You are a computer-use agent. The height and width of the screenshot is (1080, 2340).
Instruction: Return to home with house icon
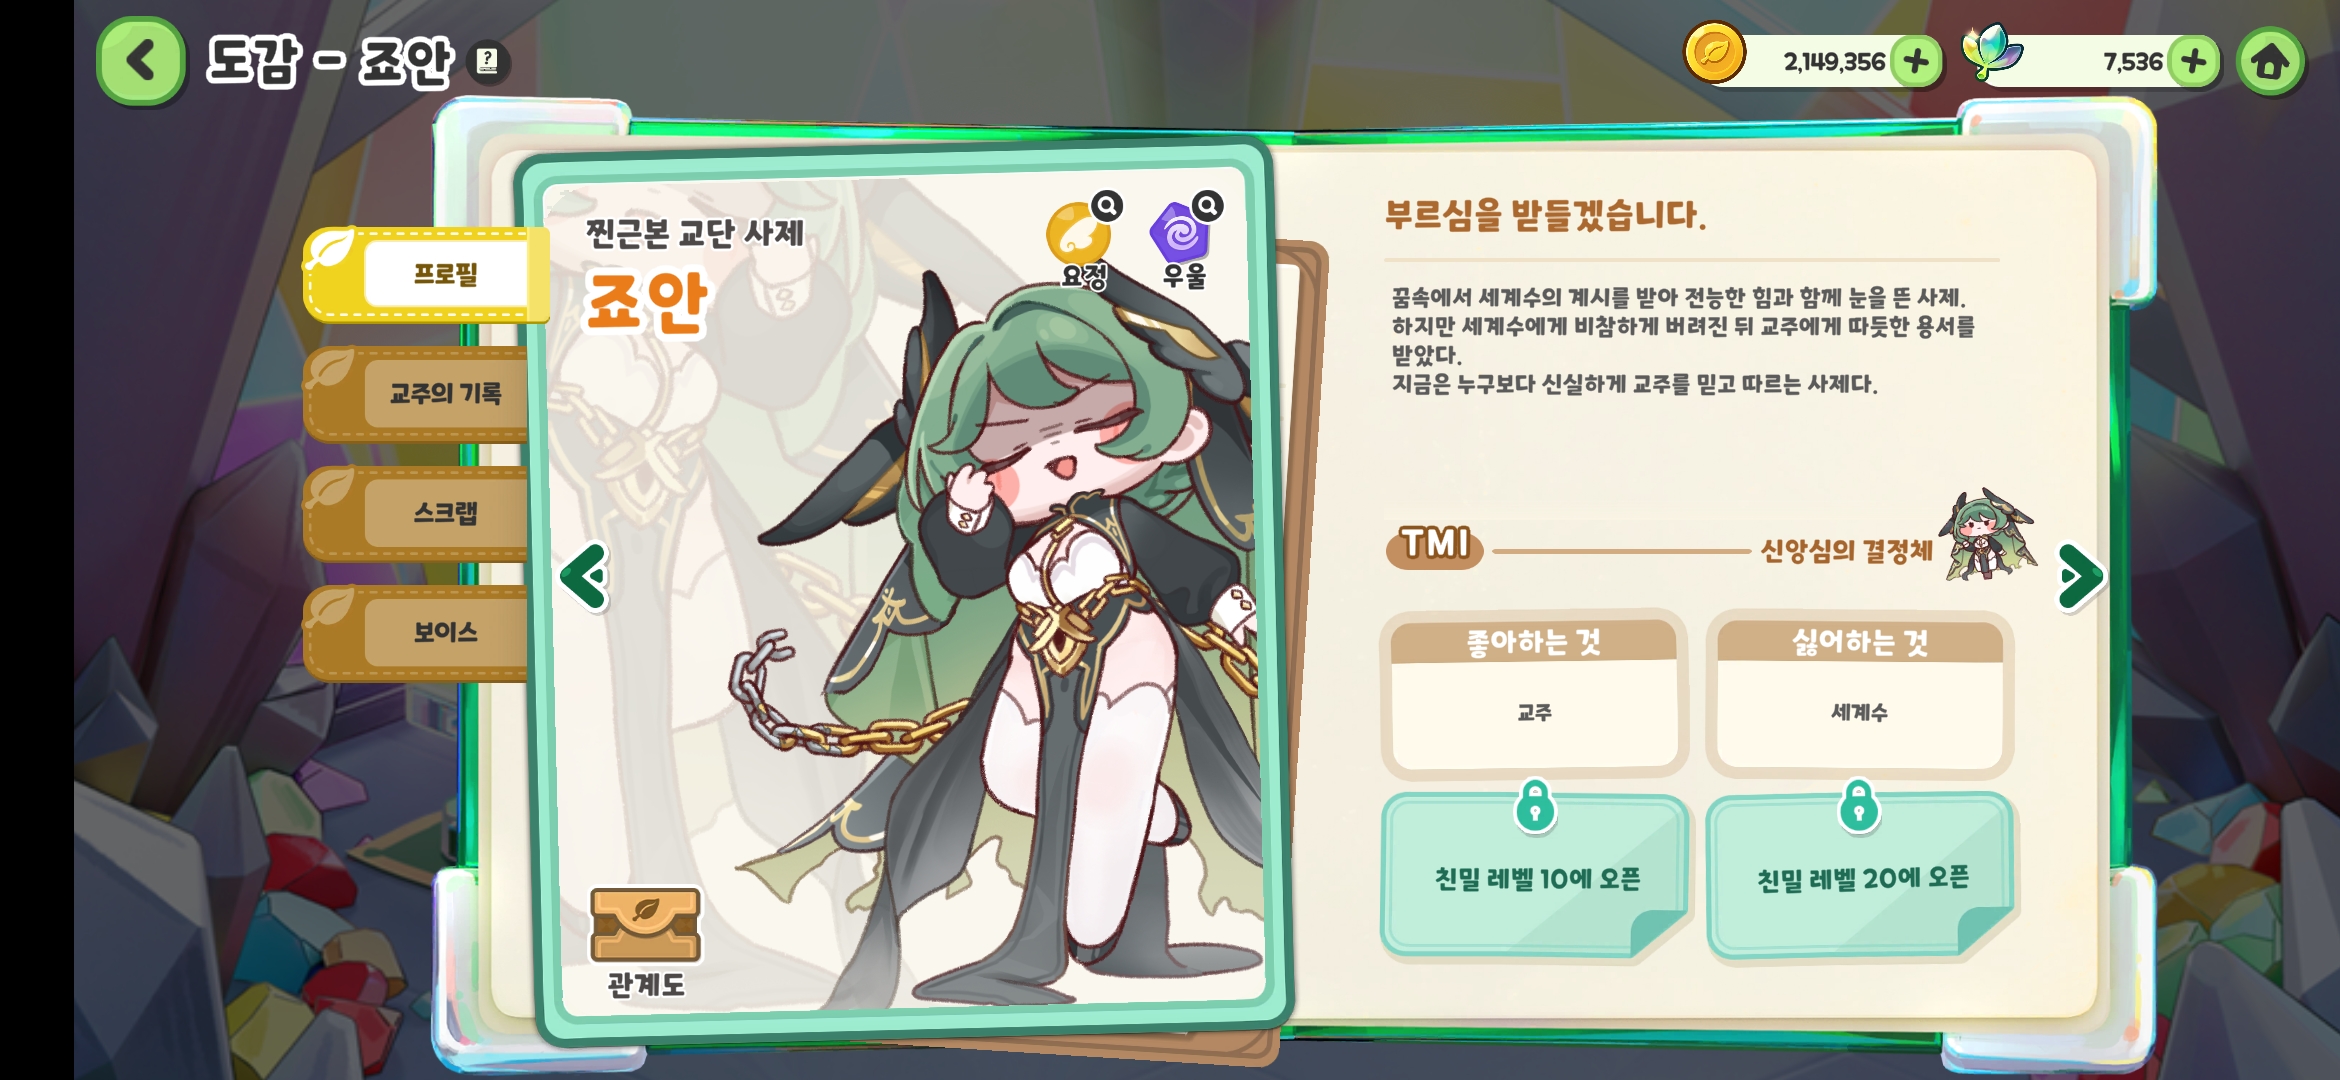click(2270, 62)
